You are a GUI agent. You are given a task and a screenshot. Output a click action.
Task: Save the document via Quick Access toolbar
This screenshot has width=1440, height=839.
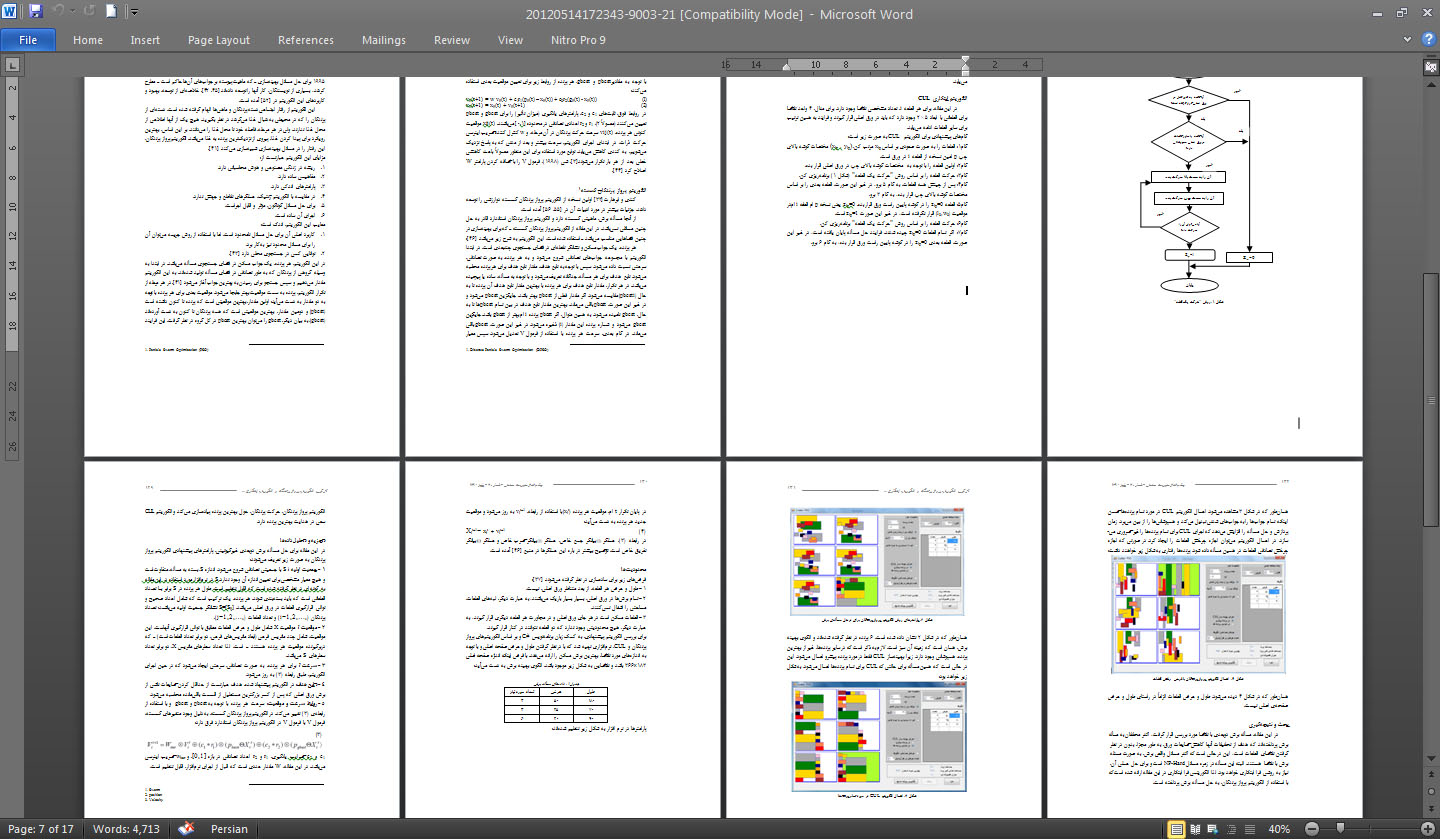[34, 10]
